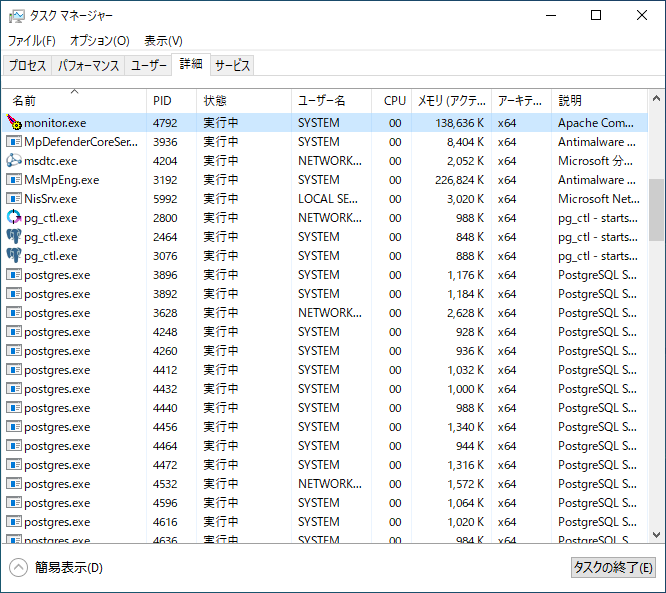The height and width of the screenshot is (593, 666).
Task: Select the MsMpEng.exe process name
Action: click(62, 180)
